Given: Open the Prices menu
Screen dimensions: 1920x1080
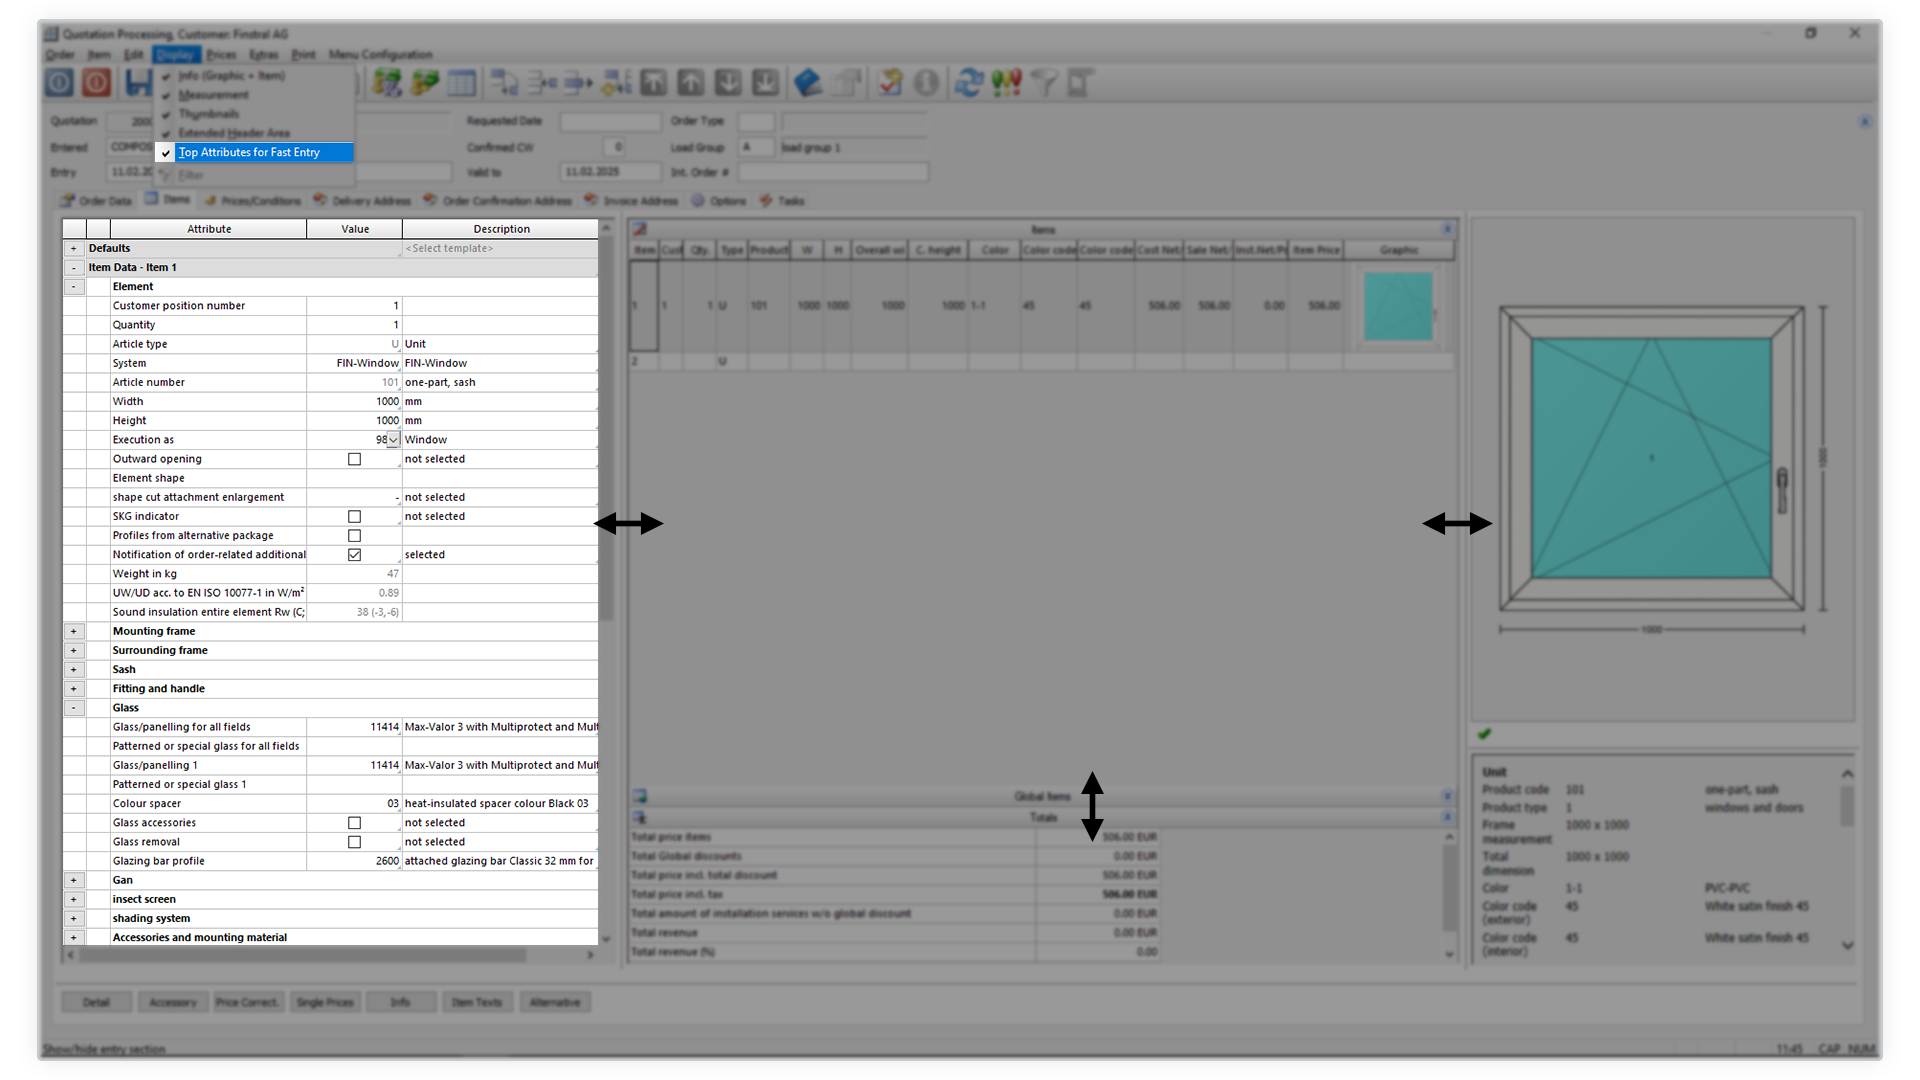Looking at the screenshot, I should click(x=221, y=55).
